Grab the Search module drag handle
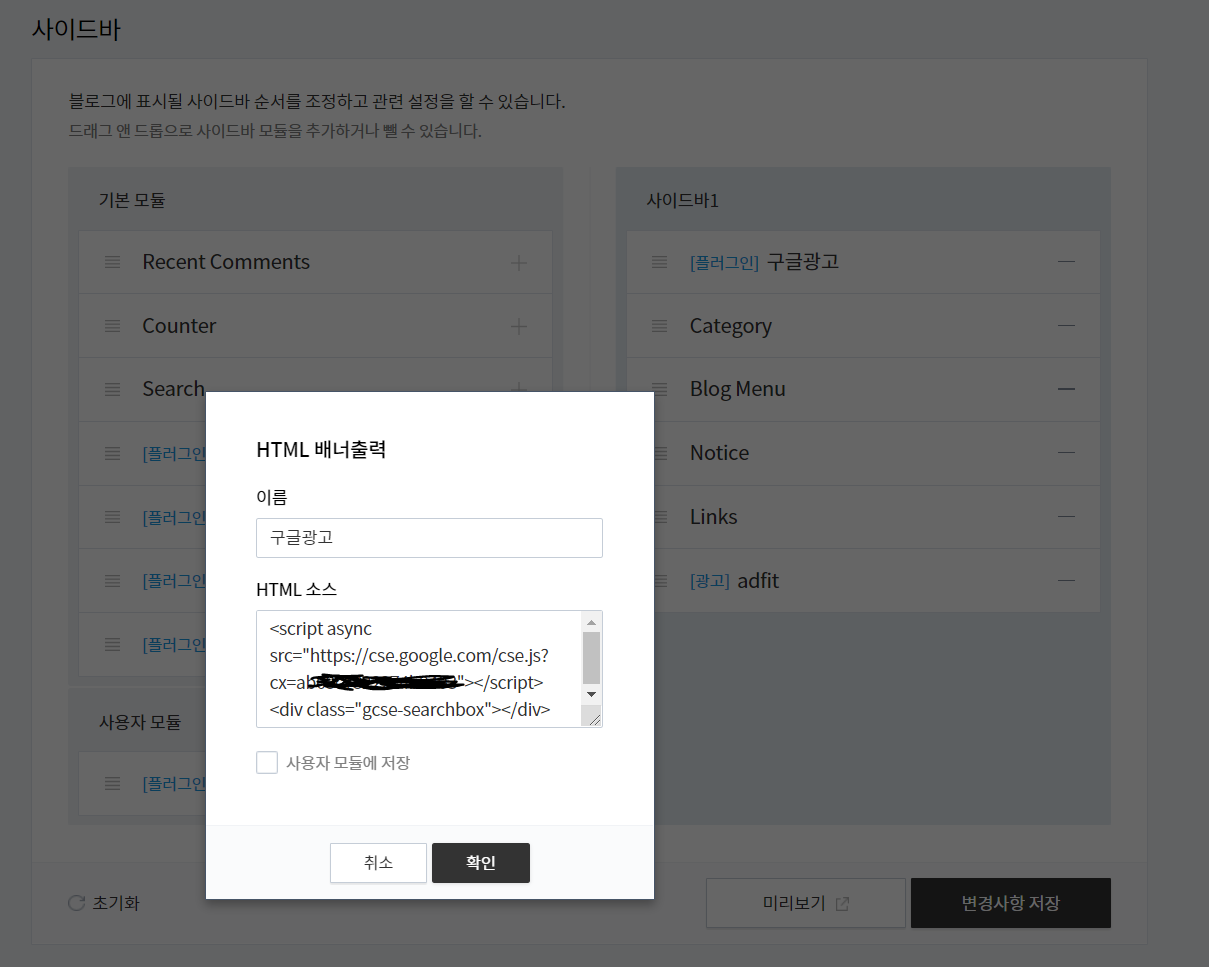This screenshot has width=1209, height=967. pyautogui.click(x=113, y=389)
